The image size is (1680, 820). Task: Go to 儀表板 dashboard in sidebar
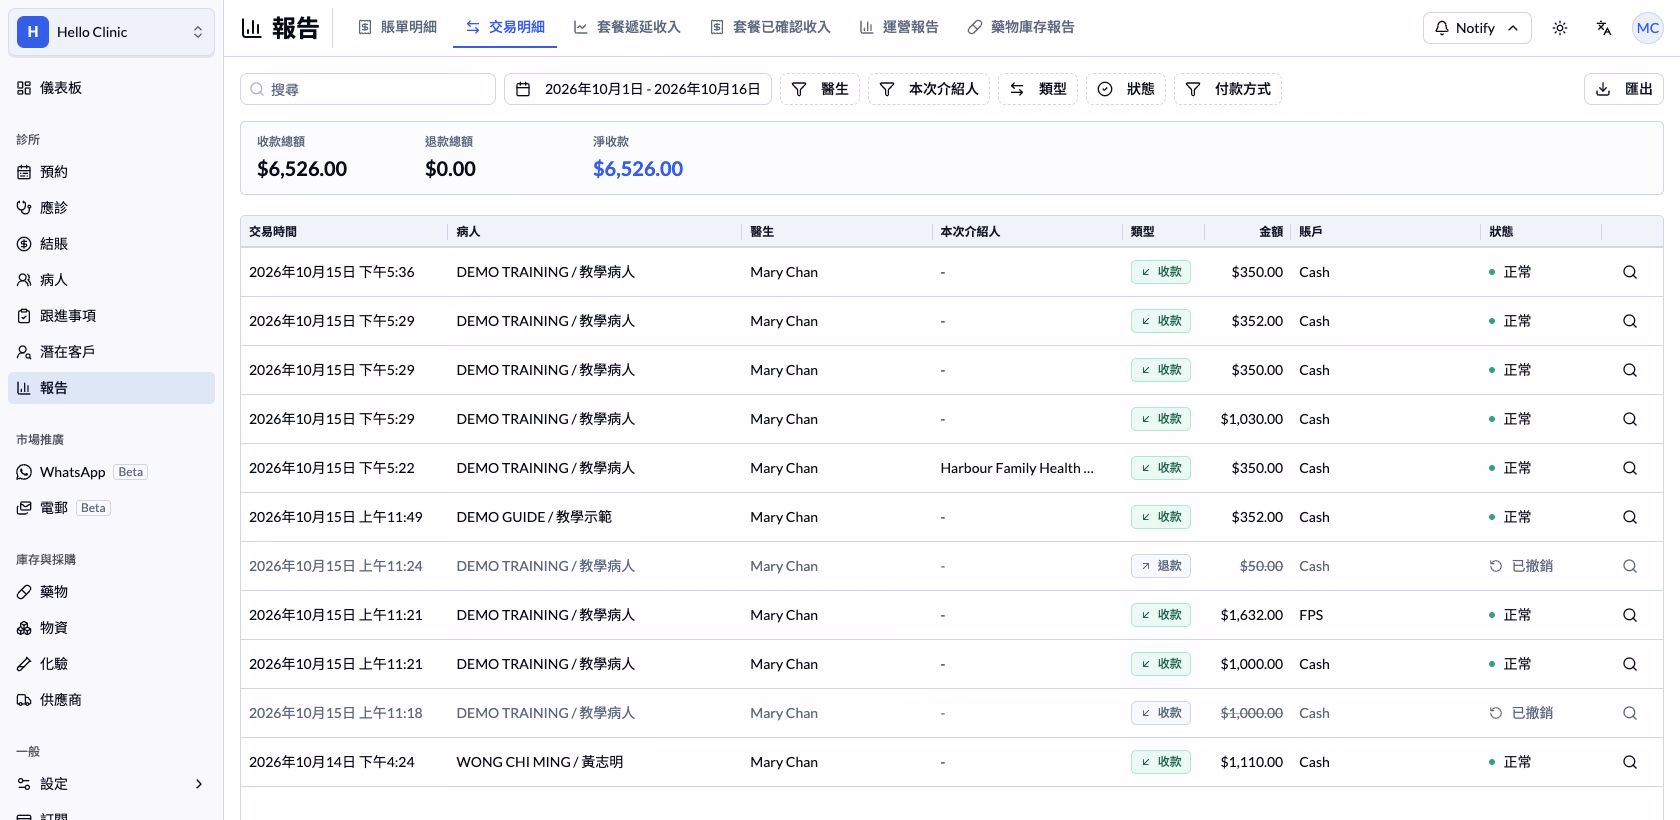(x=111, y=88)
